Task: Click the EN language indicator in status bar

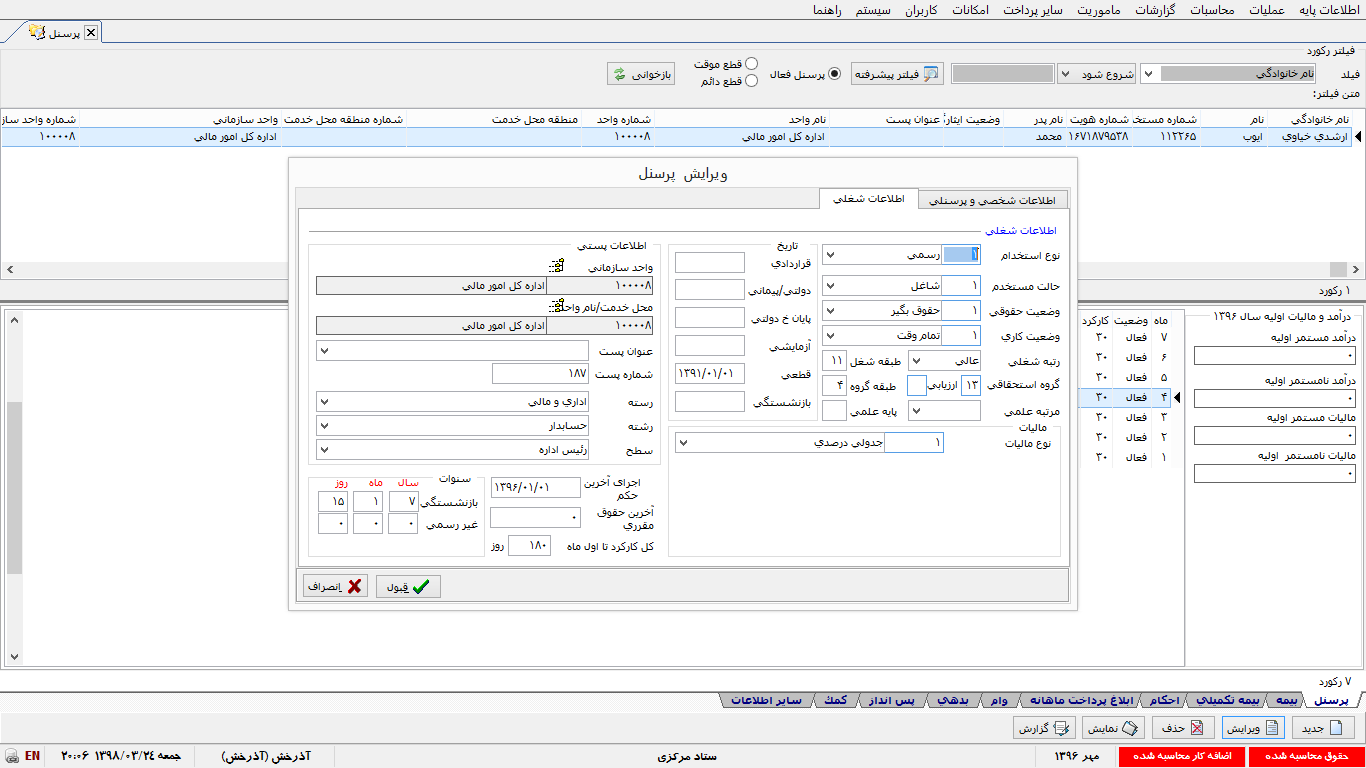Action: click(33, 757)
